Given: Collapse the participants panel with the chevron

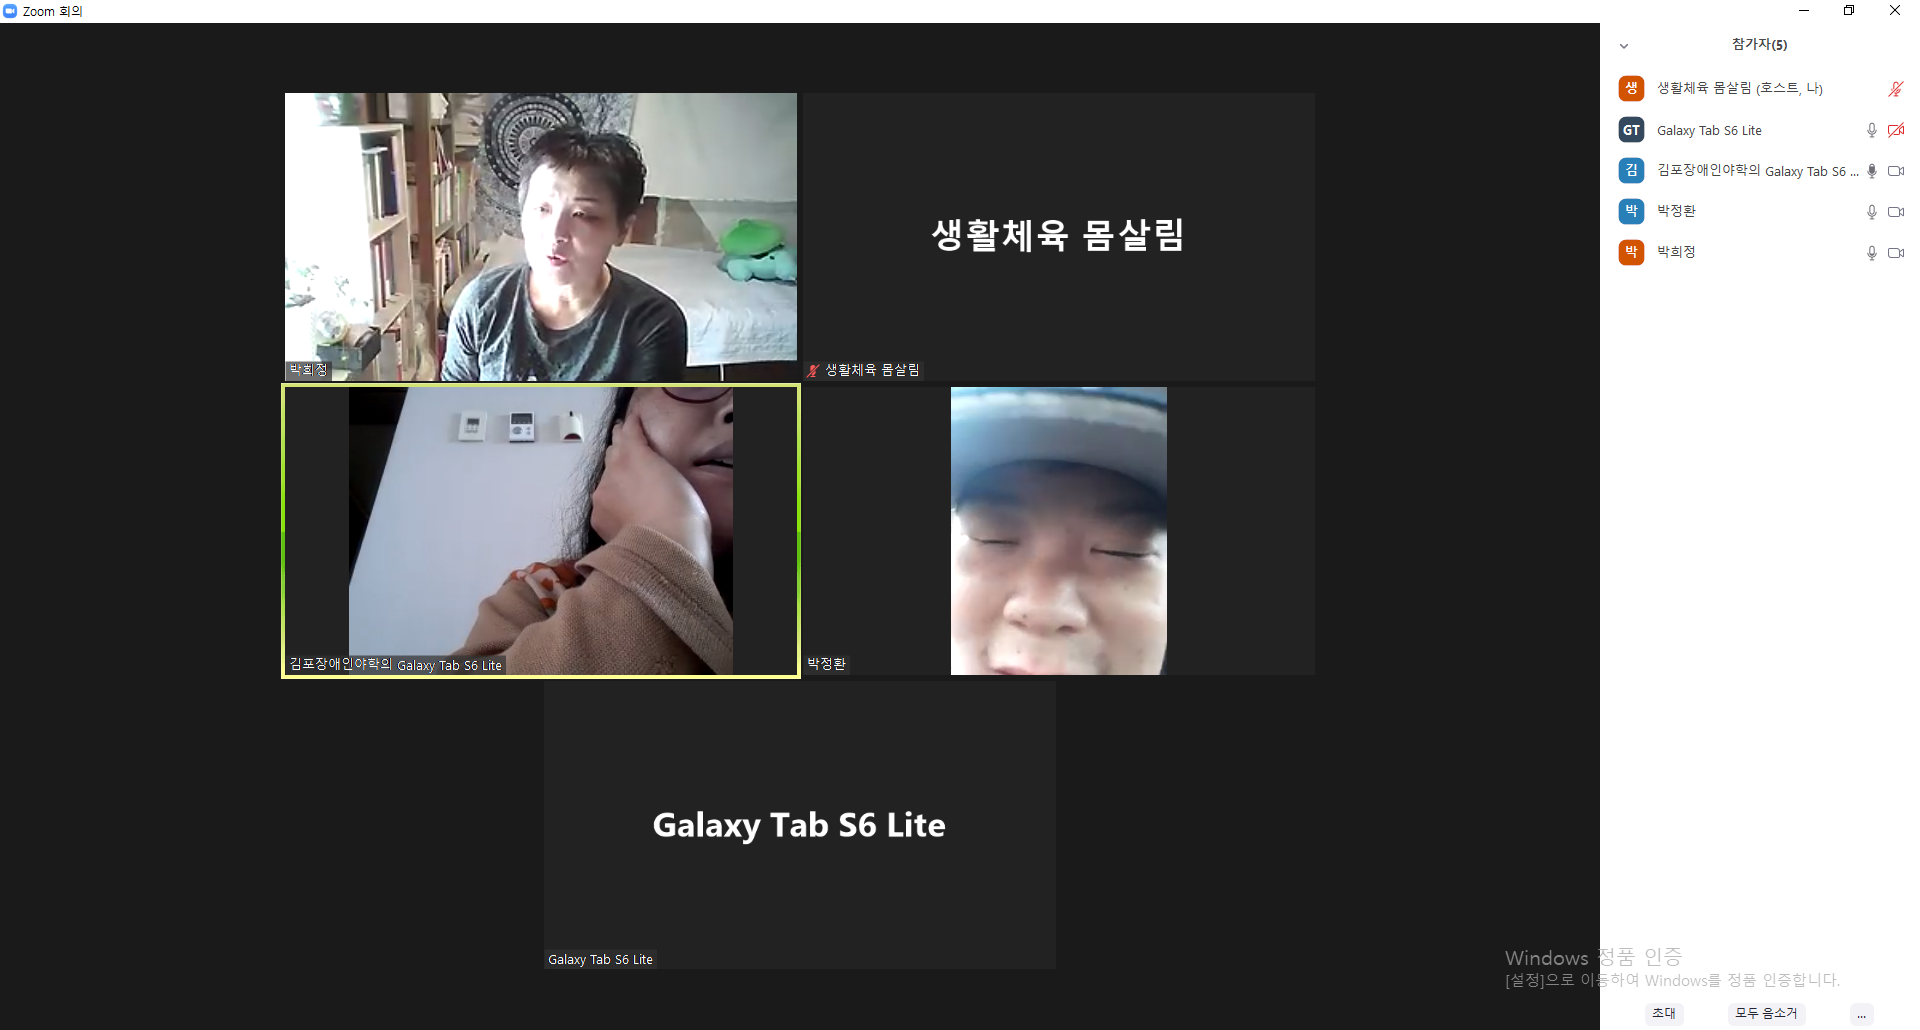Looking at the screenshot, I should click(x=1624, y=46).
